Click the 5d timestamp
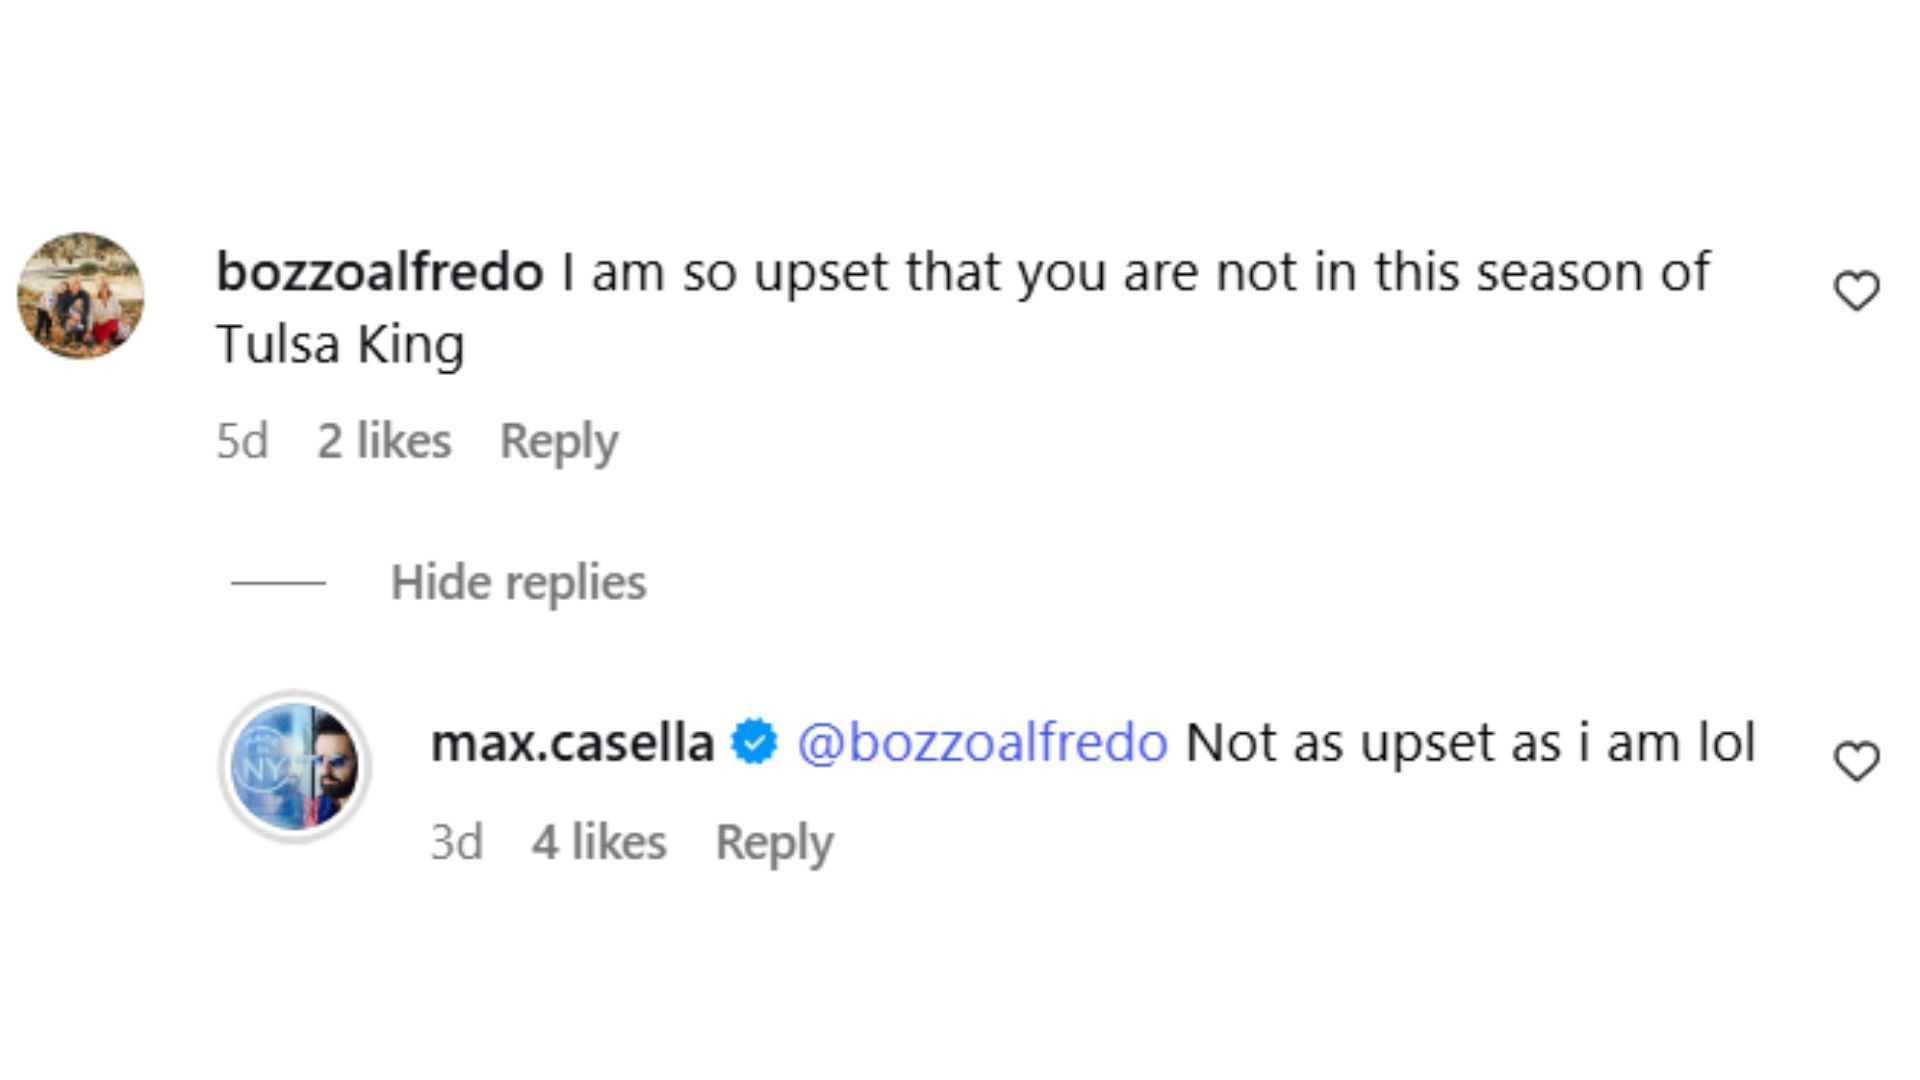This screenshot has width=1920, height=1080. 242,441
